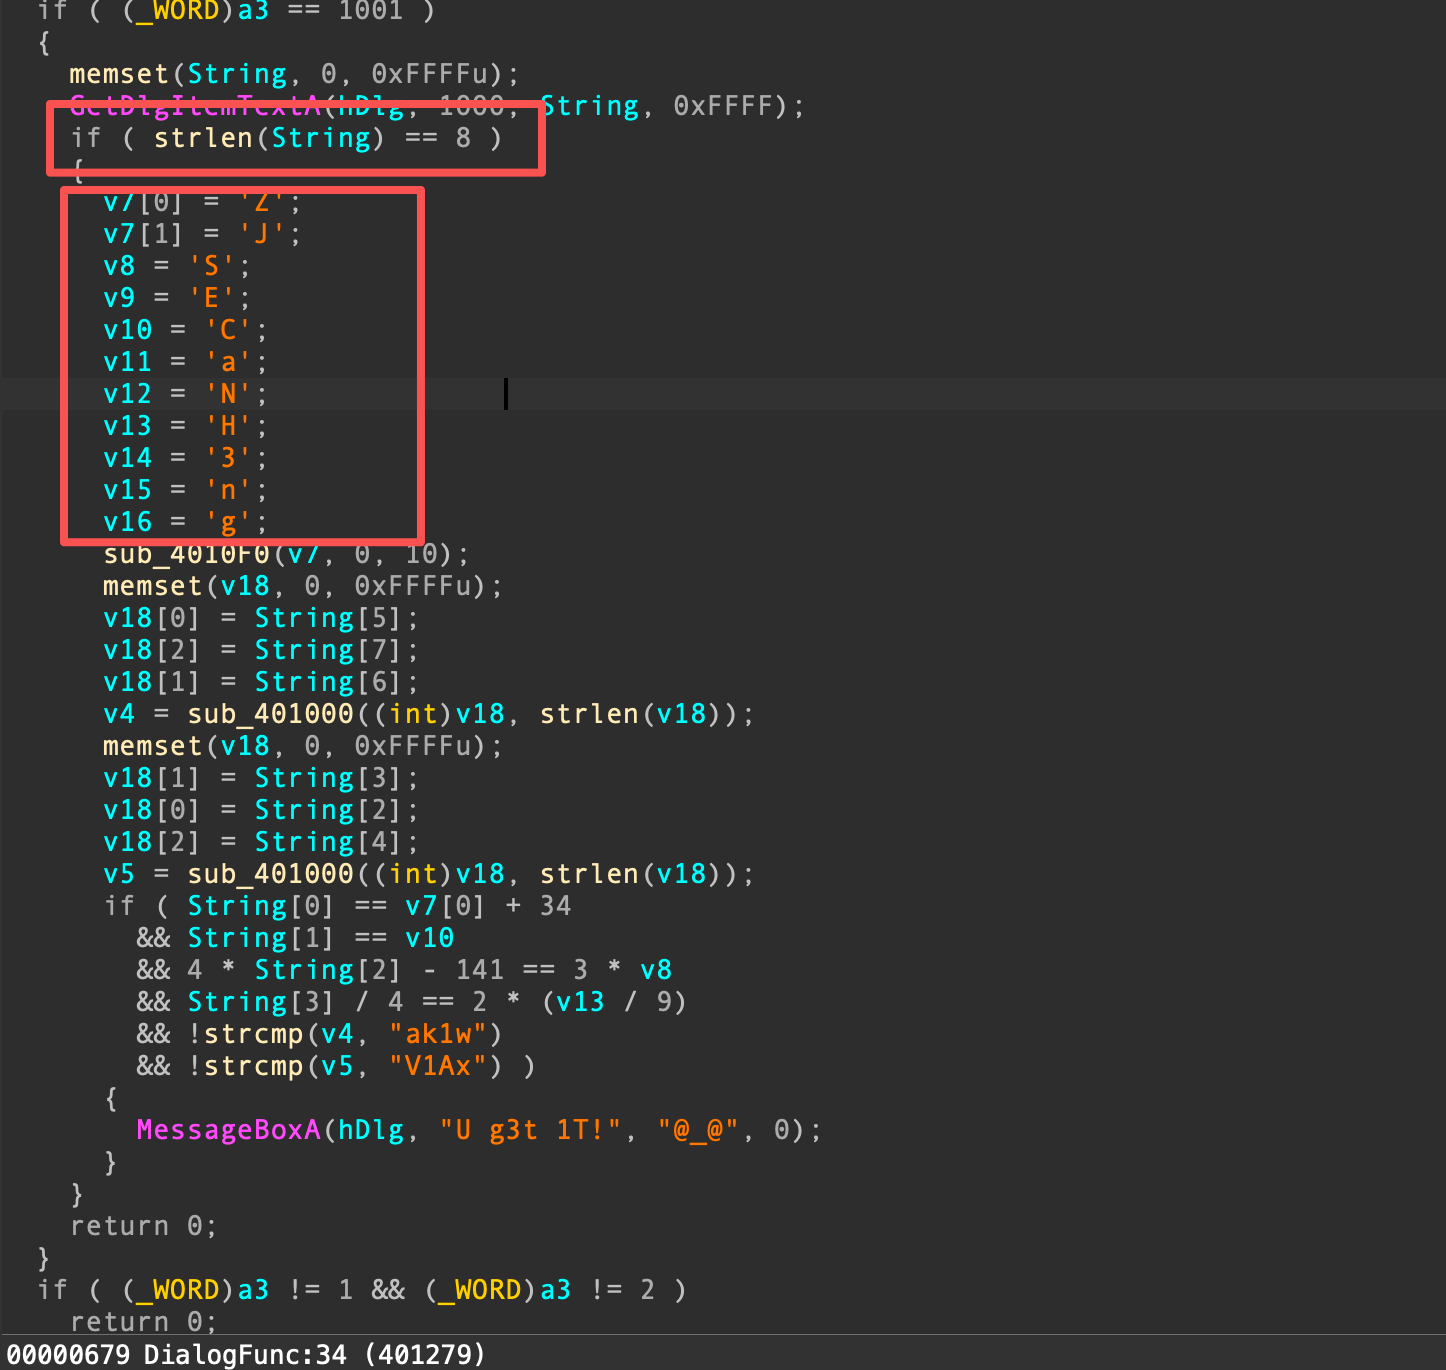
Task: Click sub_401000 in the v5 assignment
Action: (x=270, y=874)
